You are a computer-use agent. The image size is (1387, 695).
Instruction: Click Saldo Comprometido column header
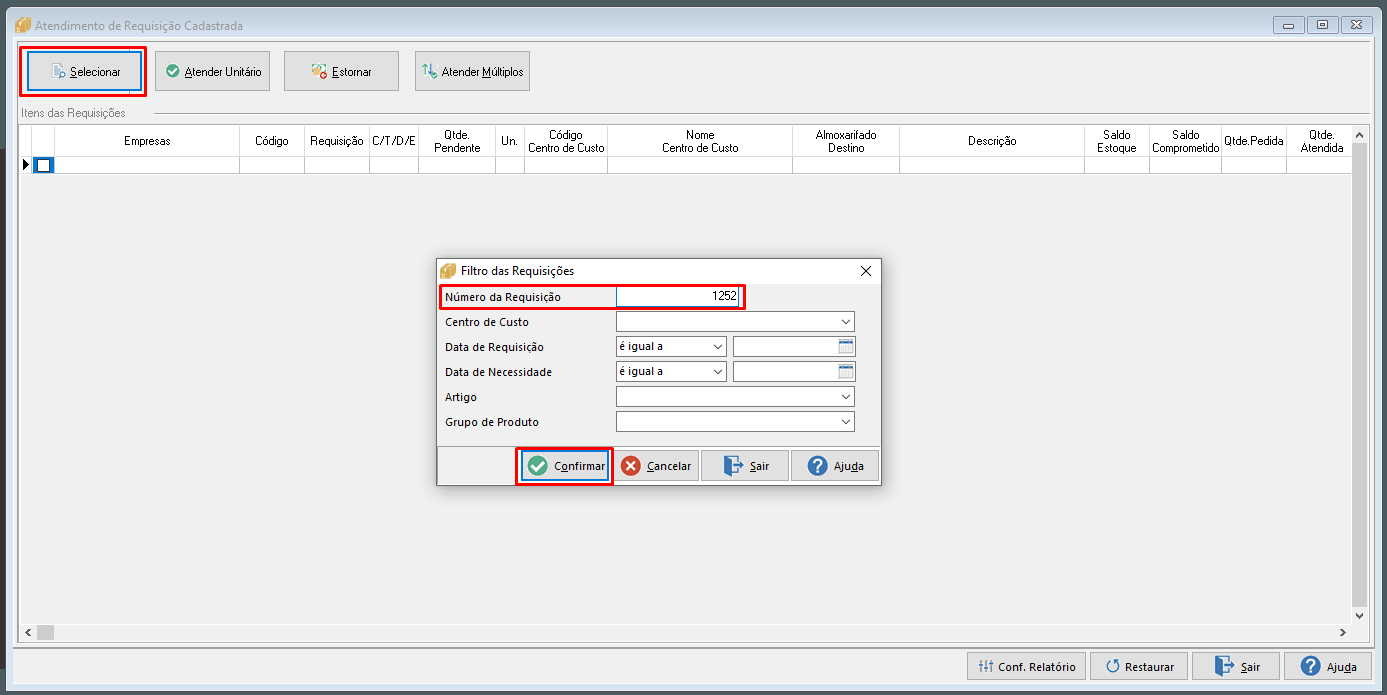click(1186, 141)
